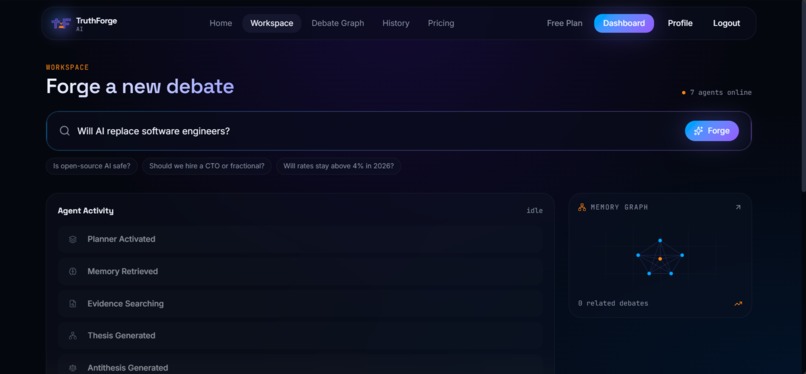806x374 pixels.
Task: Click the Memory Graph header icon
Action: [x=582, y=207]
